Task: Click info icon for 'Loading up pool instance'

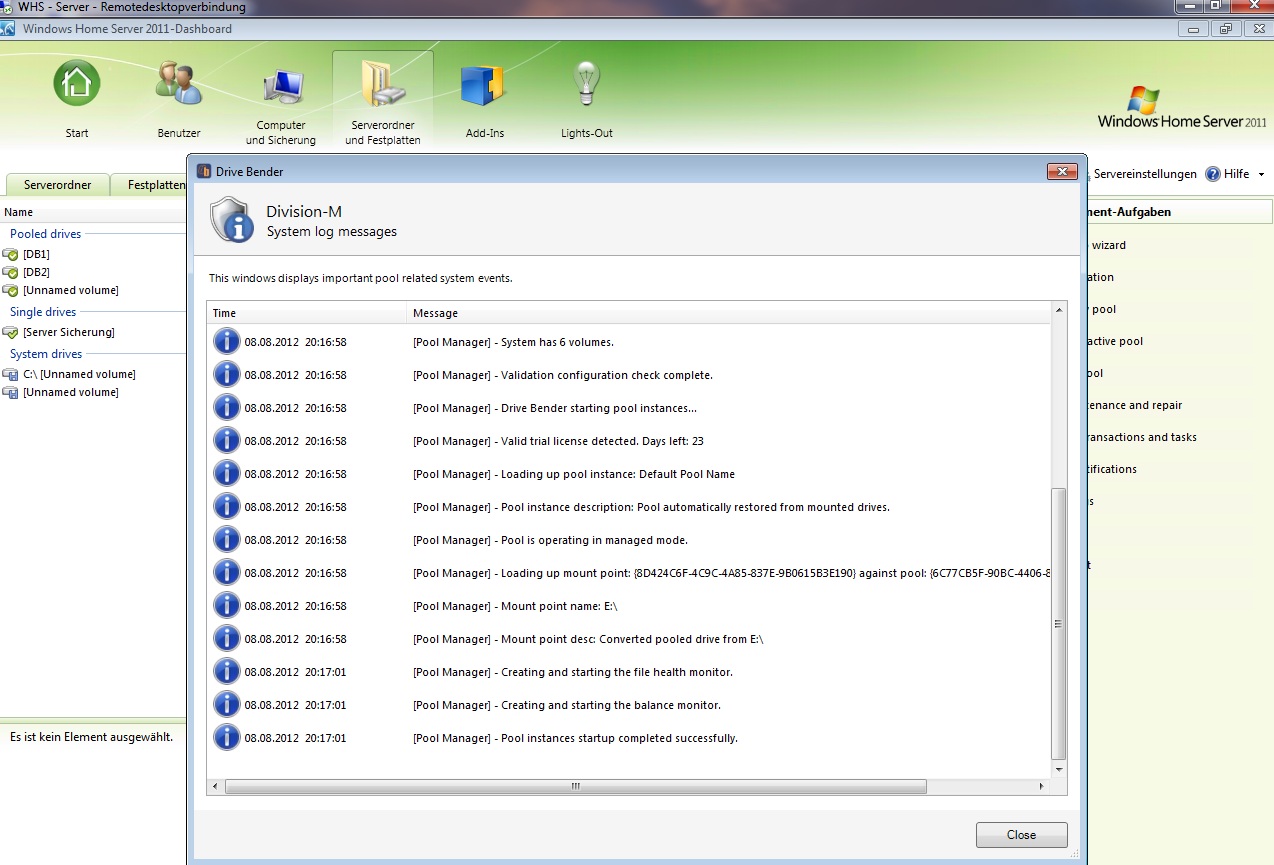Action: pyautogui.click(x=227, y=474)
